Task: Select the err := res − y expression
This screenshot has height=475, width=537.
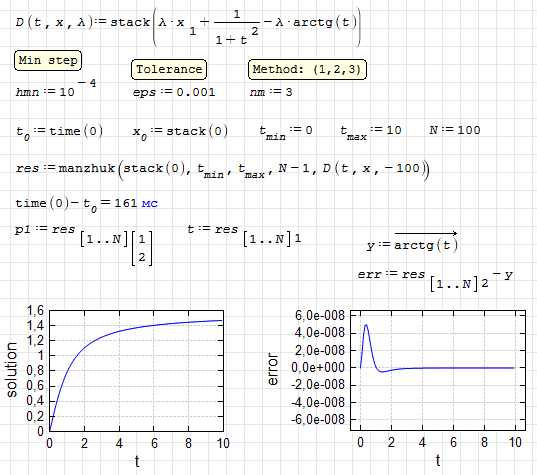Action: [x=435, y=280]
